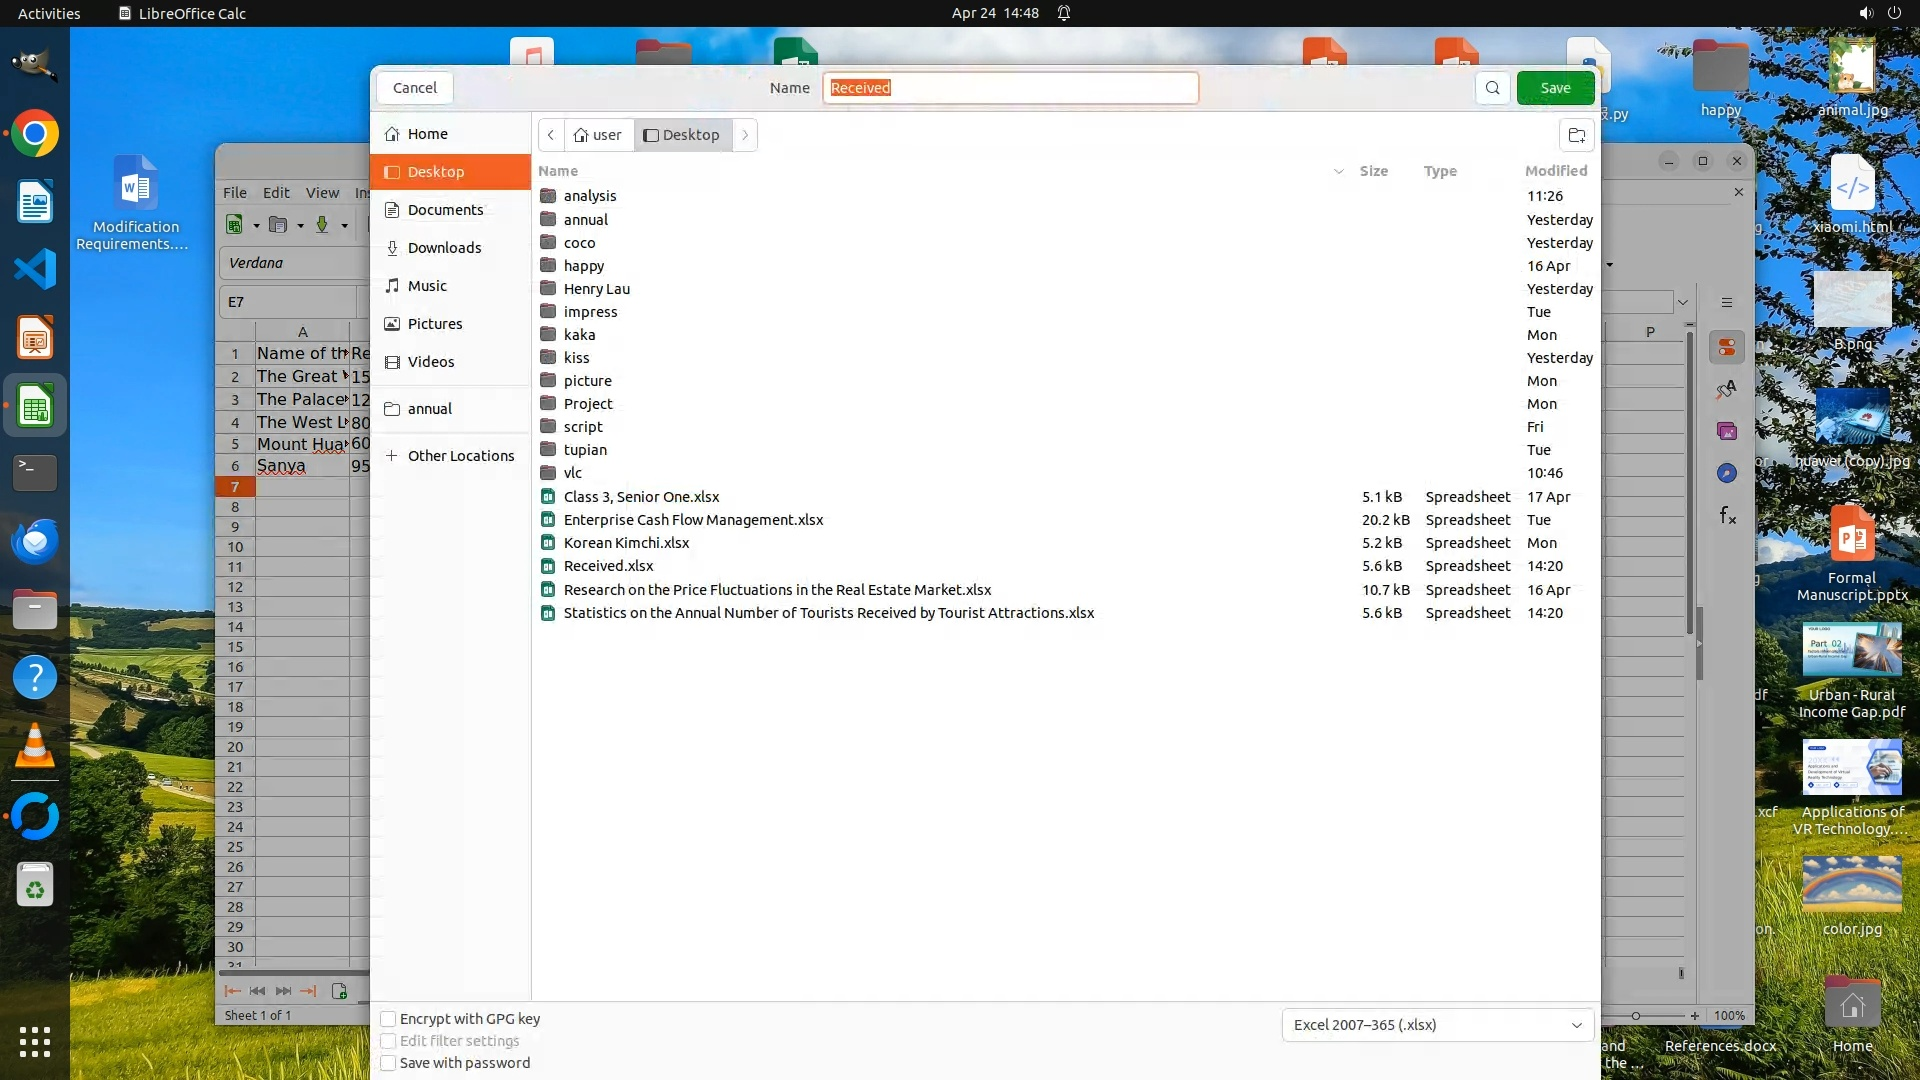Click the search icon in the save dialog
This screenshot has height=1080, width=1920.
(x=1492, y=88)
